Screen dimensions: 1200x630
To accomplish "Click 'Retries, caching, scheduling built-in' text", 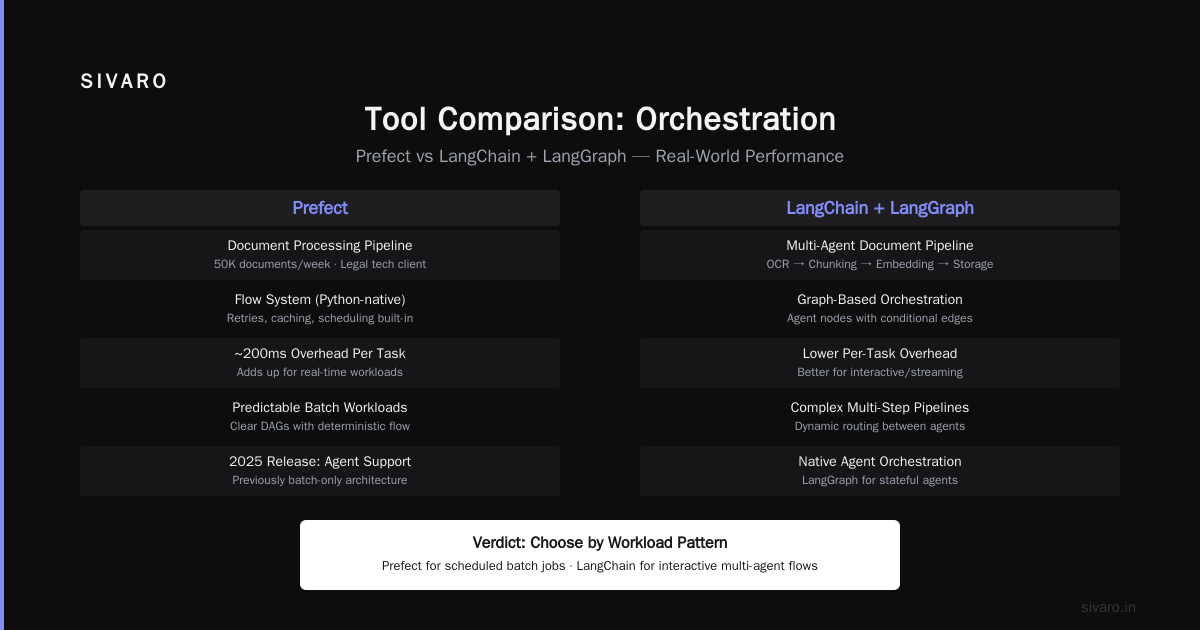I will coord(320,318).
